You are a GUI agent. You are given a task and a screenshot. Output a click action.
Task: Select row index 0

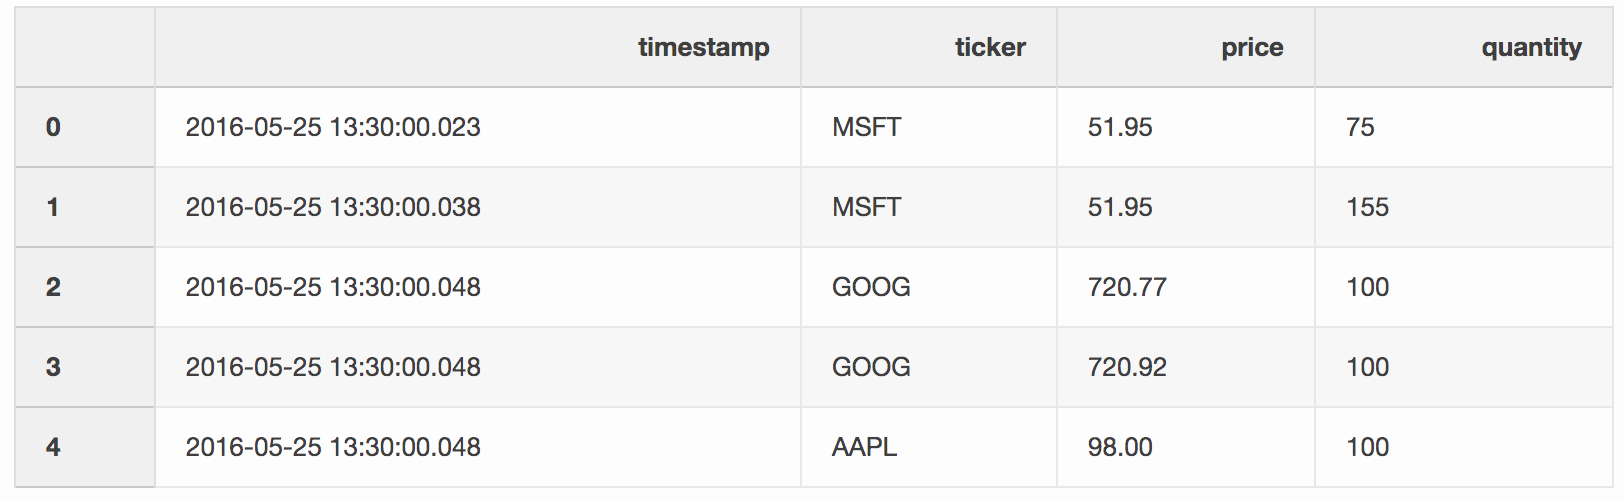(x=53, y=127)
